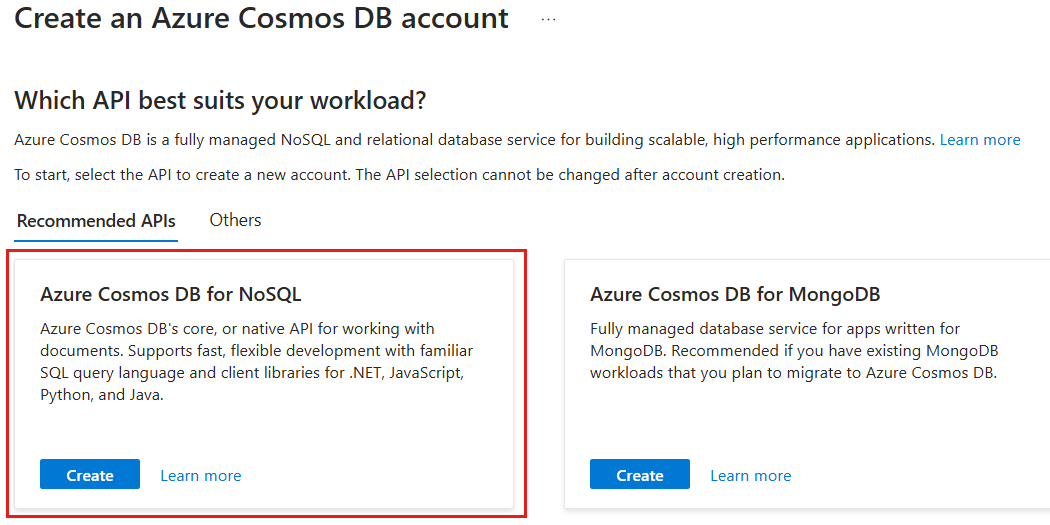Select the NoSQL card's first description line
This screenshot has width=1050, height=525.
click(x=237, y=329)
